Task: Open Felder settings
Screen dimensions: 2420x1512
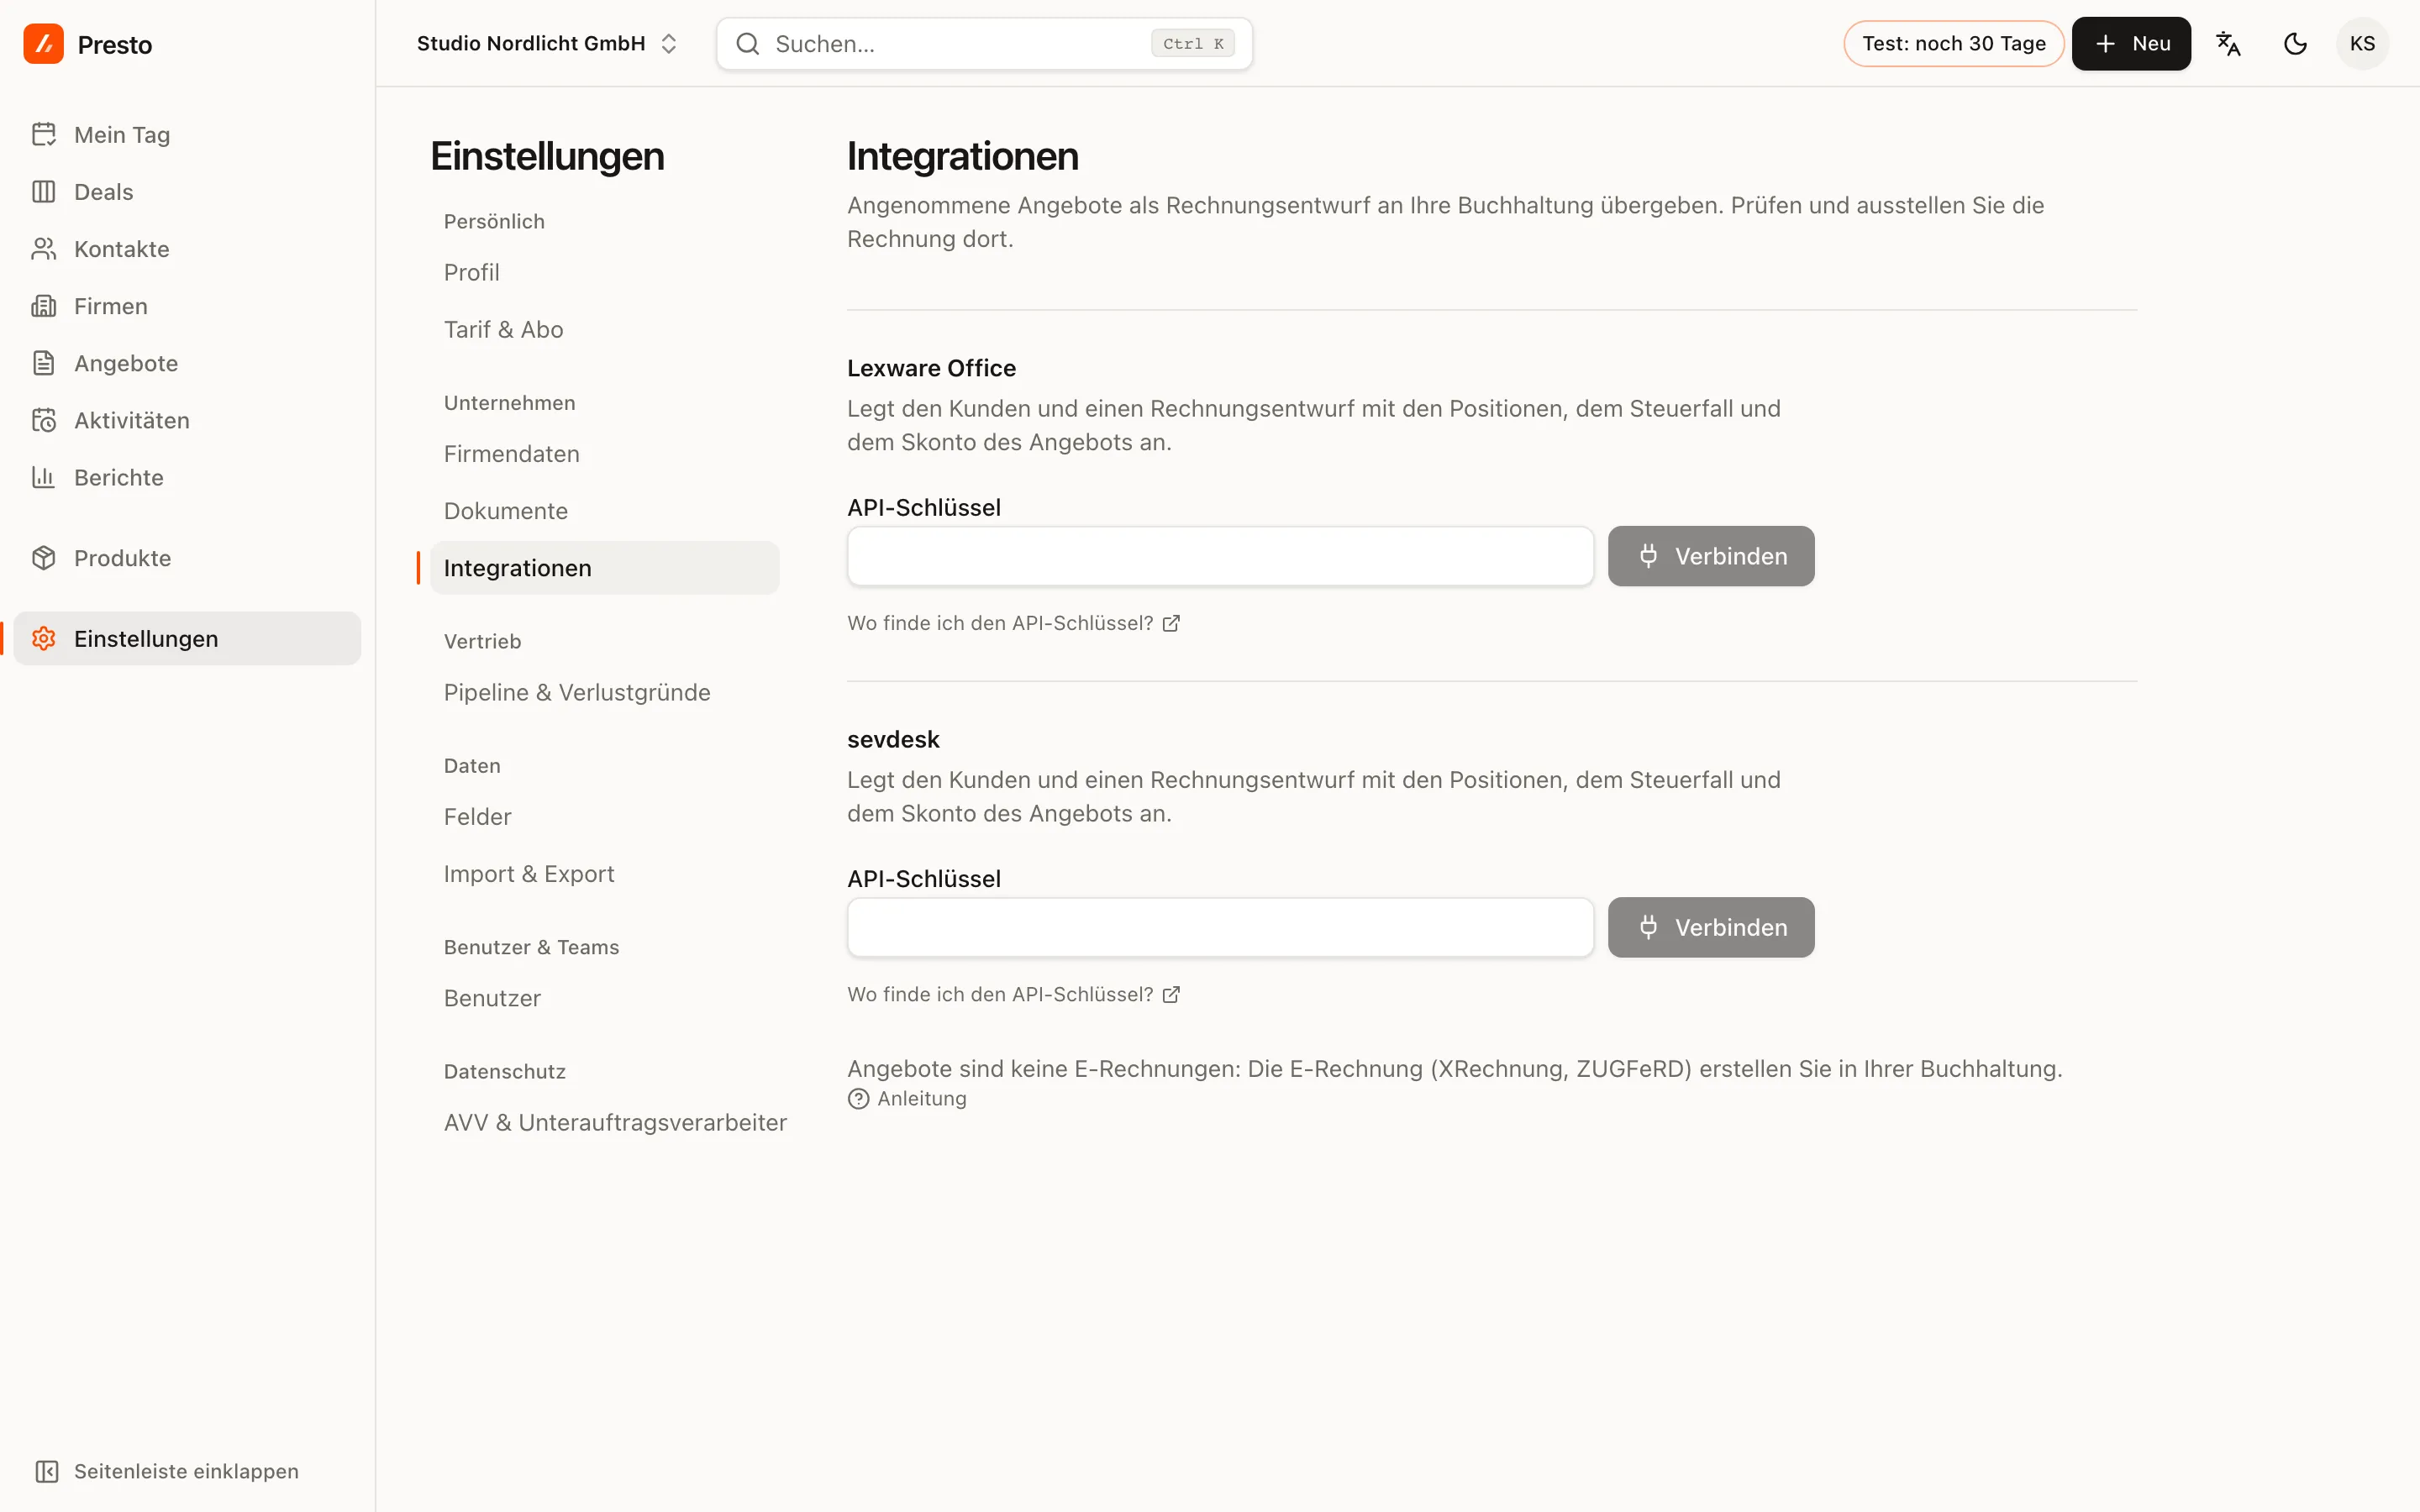Action: click(x=604, y=816)
